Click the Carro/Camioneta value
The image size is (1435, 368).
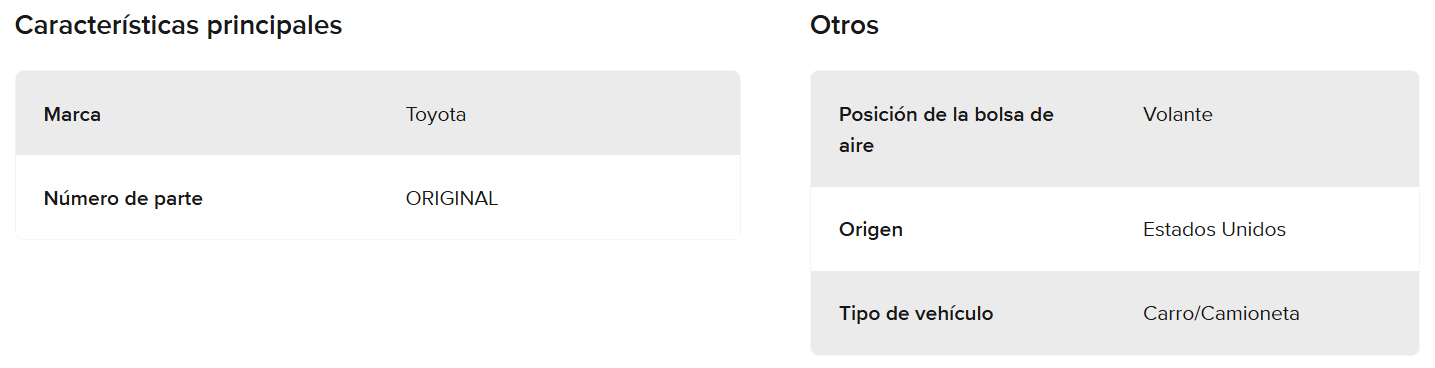coord(1221,314)
